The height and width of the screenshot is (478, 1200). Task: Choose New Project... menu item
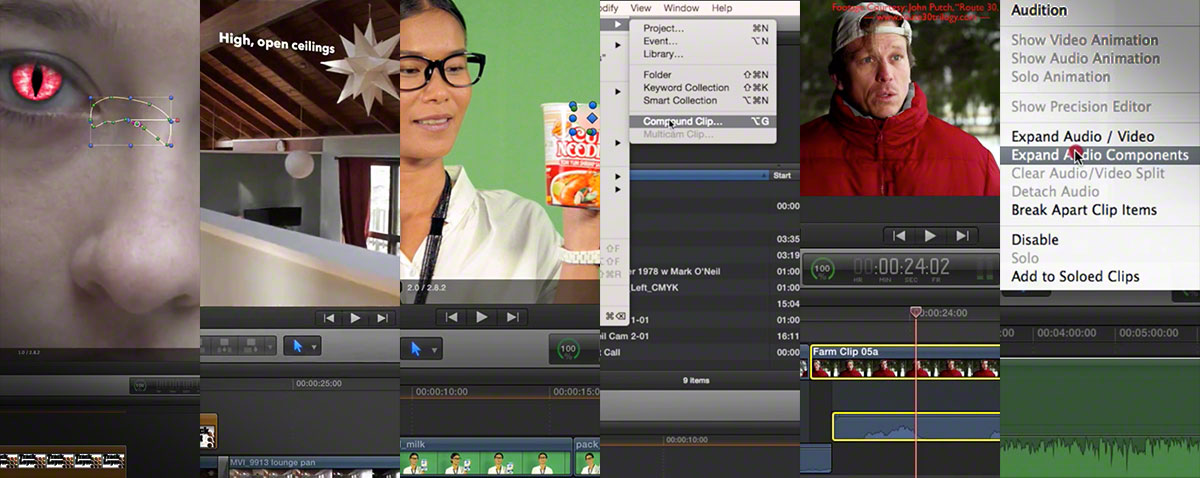click(703, 29)
